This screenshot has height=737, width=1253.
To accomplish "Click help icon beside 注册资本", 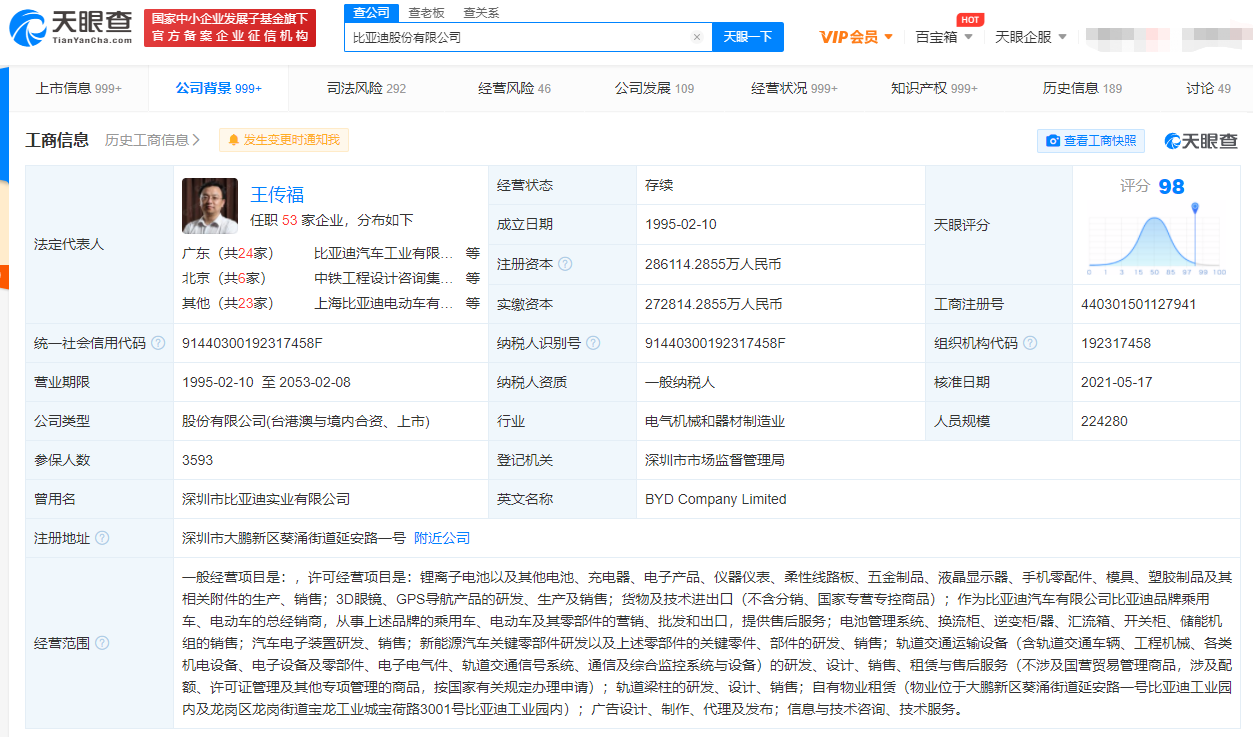I will pyautogui.click(x=565, y=264).
